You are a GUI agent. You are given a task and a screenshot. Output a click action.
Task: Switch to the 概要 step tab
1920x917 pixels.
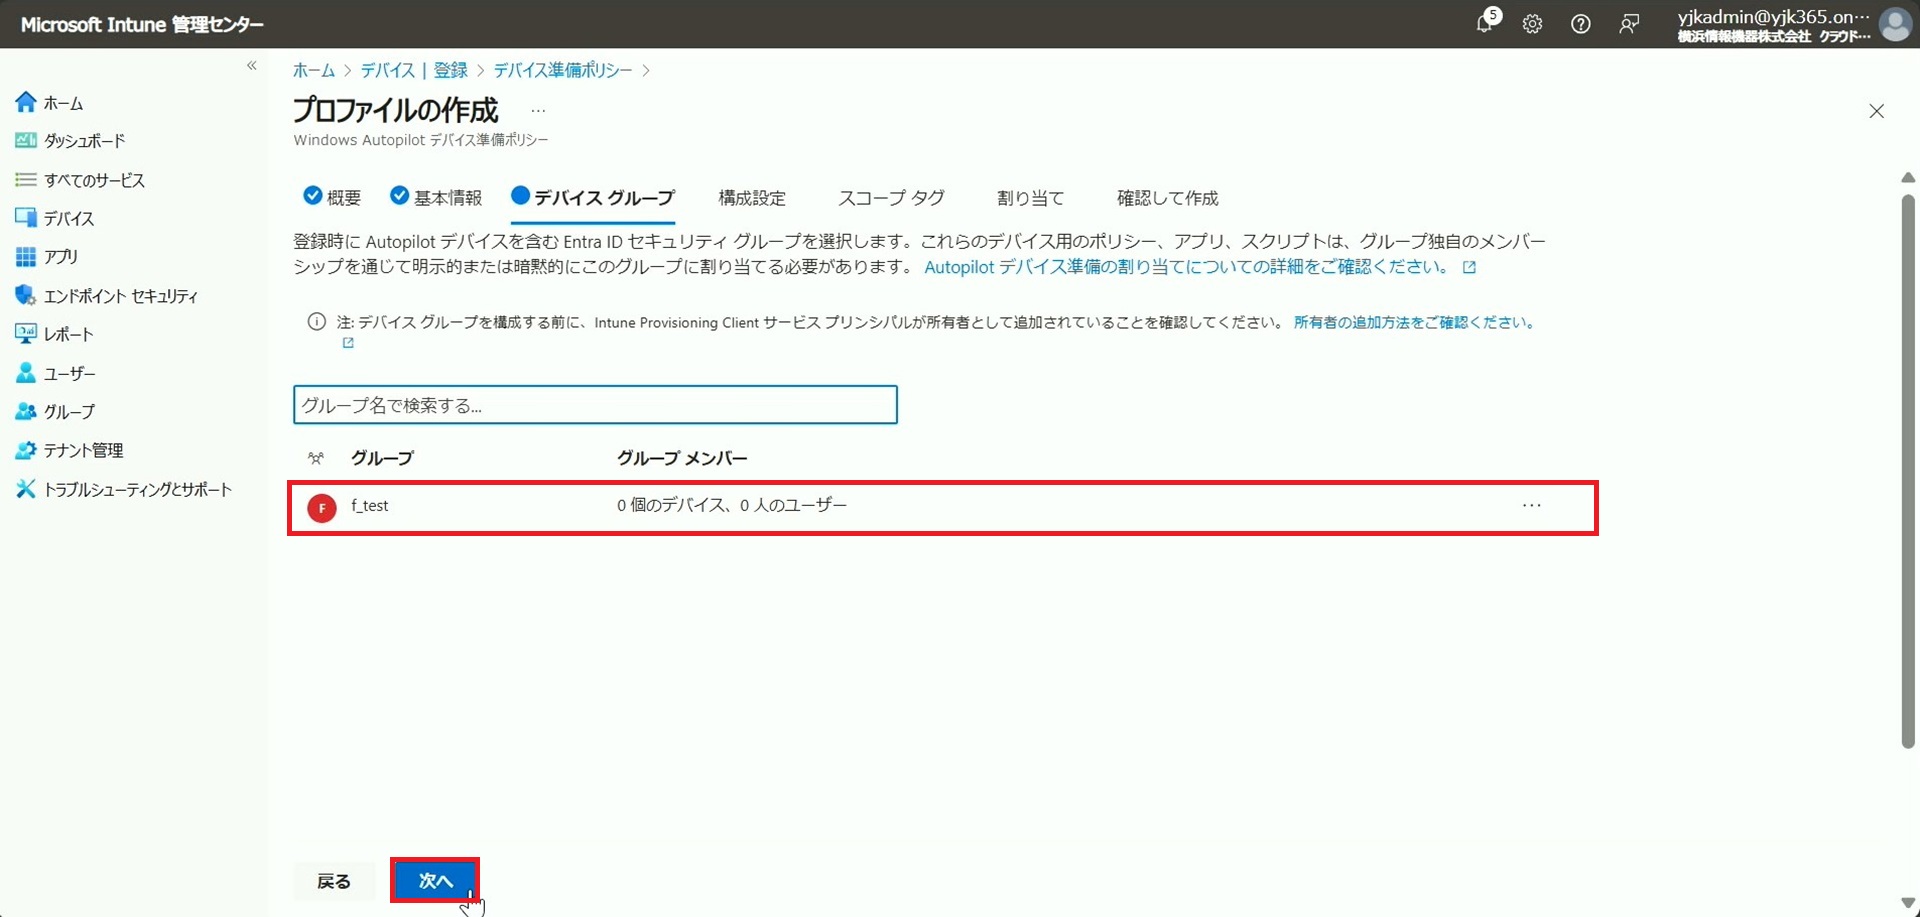coord(332,197)
